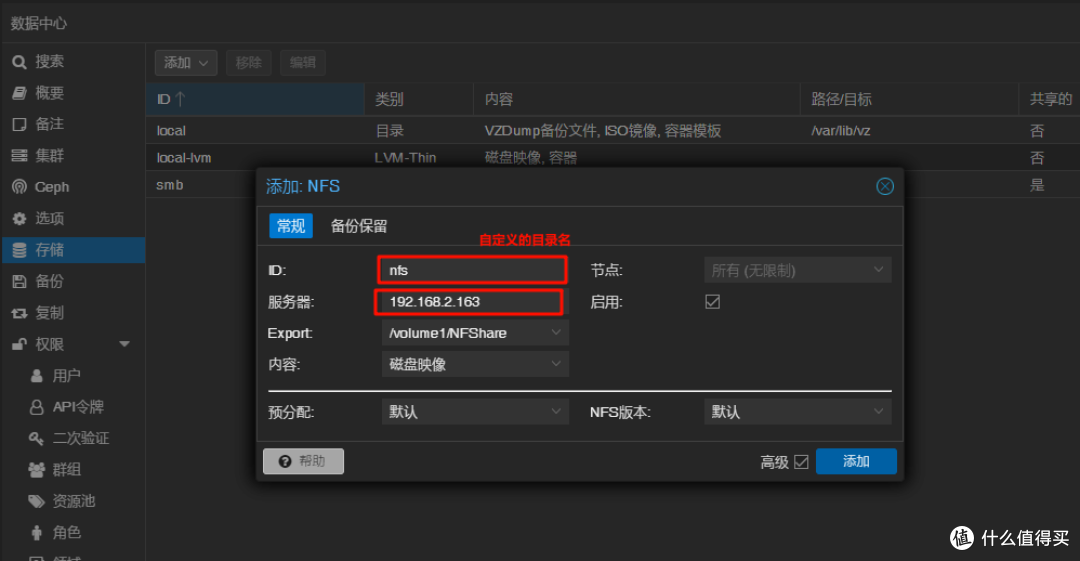
Task: Open the 添加 dropdown in toolbar
Action: (x=186, y=63)
